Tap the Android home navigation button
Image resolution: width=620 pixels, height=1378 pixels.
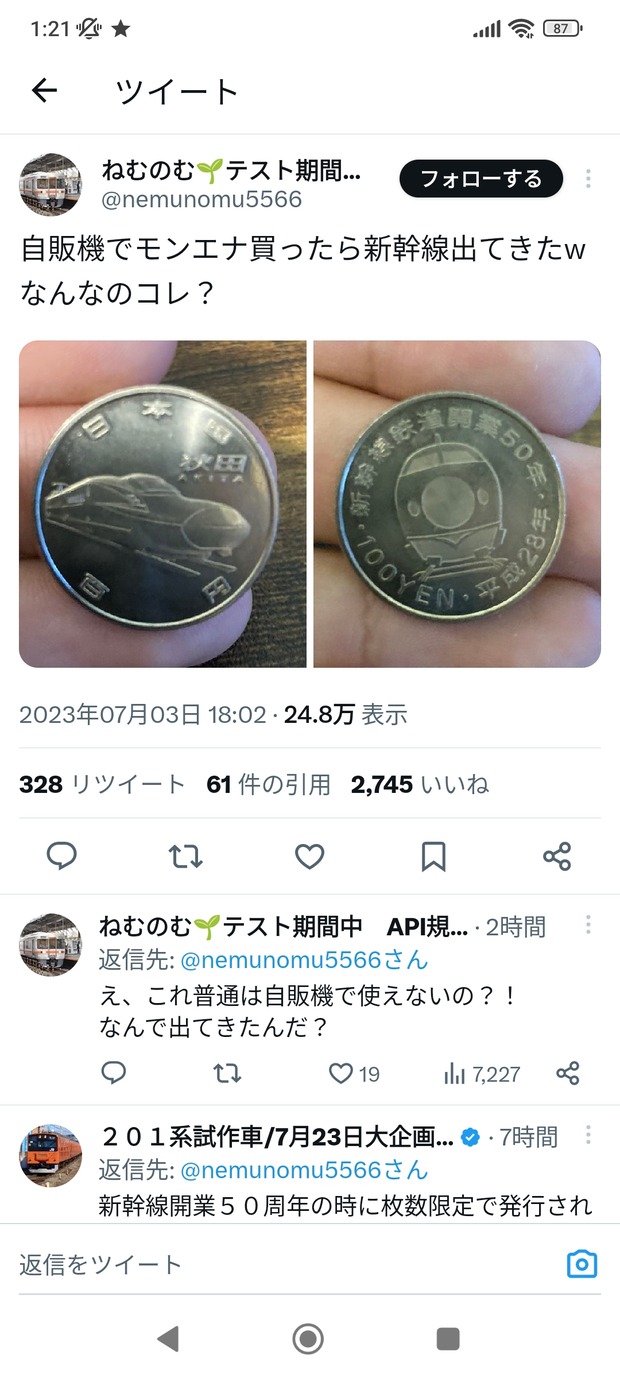click(308, 1338)
